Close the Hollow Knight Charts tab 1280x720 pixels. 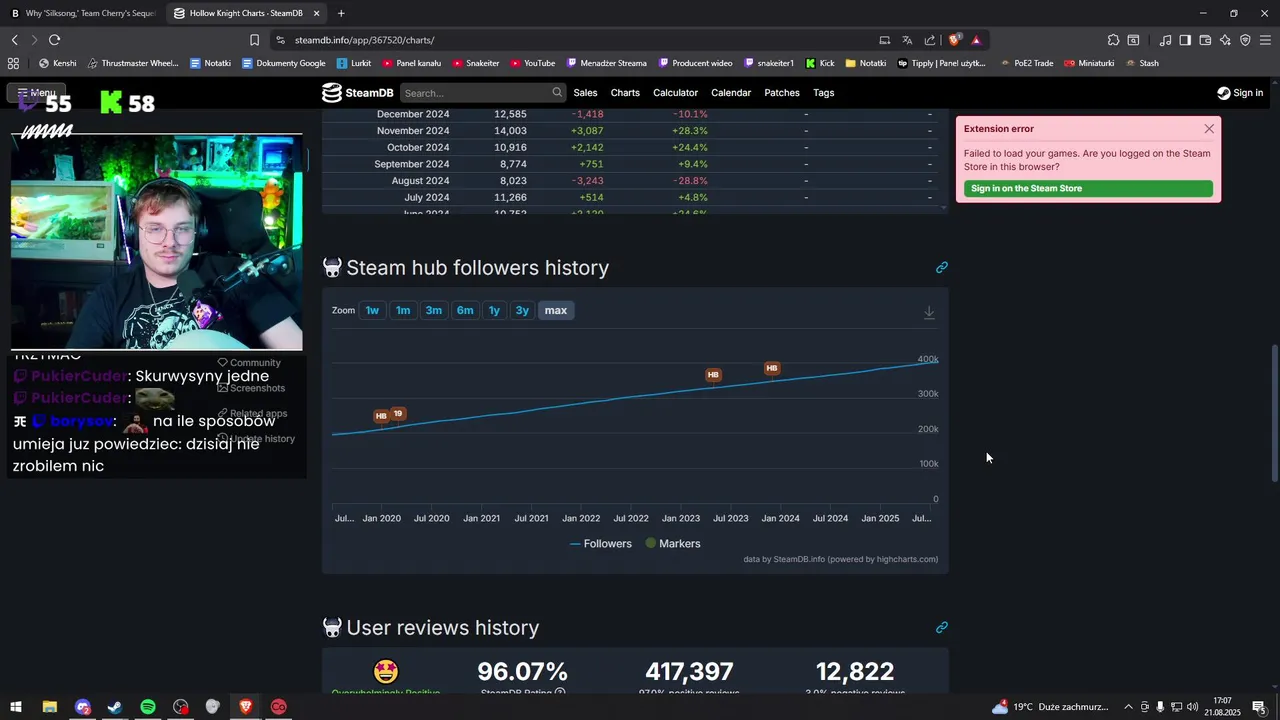click(x=317, y=13)
